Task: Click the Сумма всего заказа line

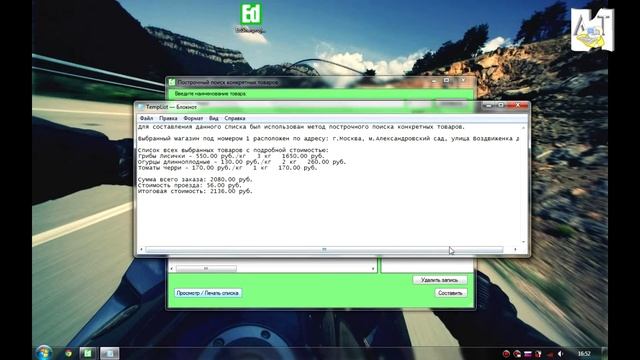Action: [x=195, y=179]
